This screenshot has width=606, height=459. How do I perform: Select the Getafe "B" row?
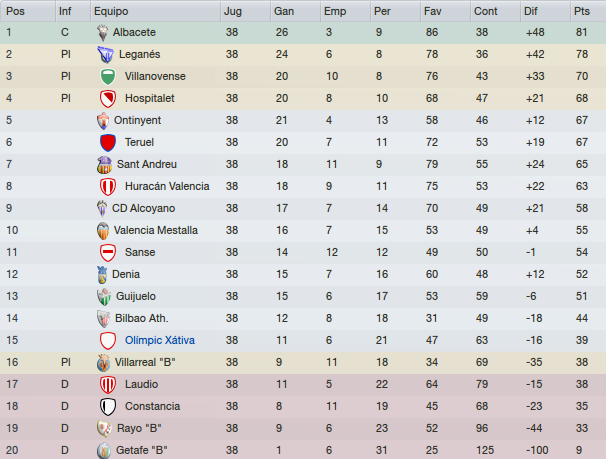coord(303,450)
